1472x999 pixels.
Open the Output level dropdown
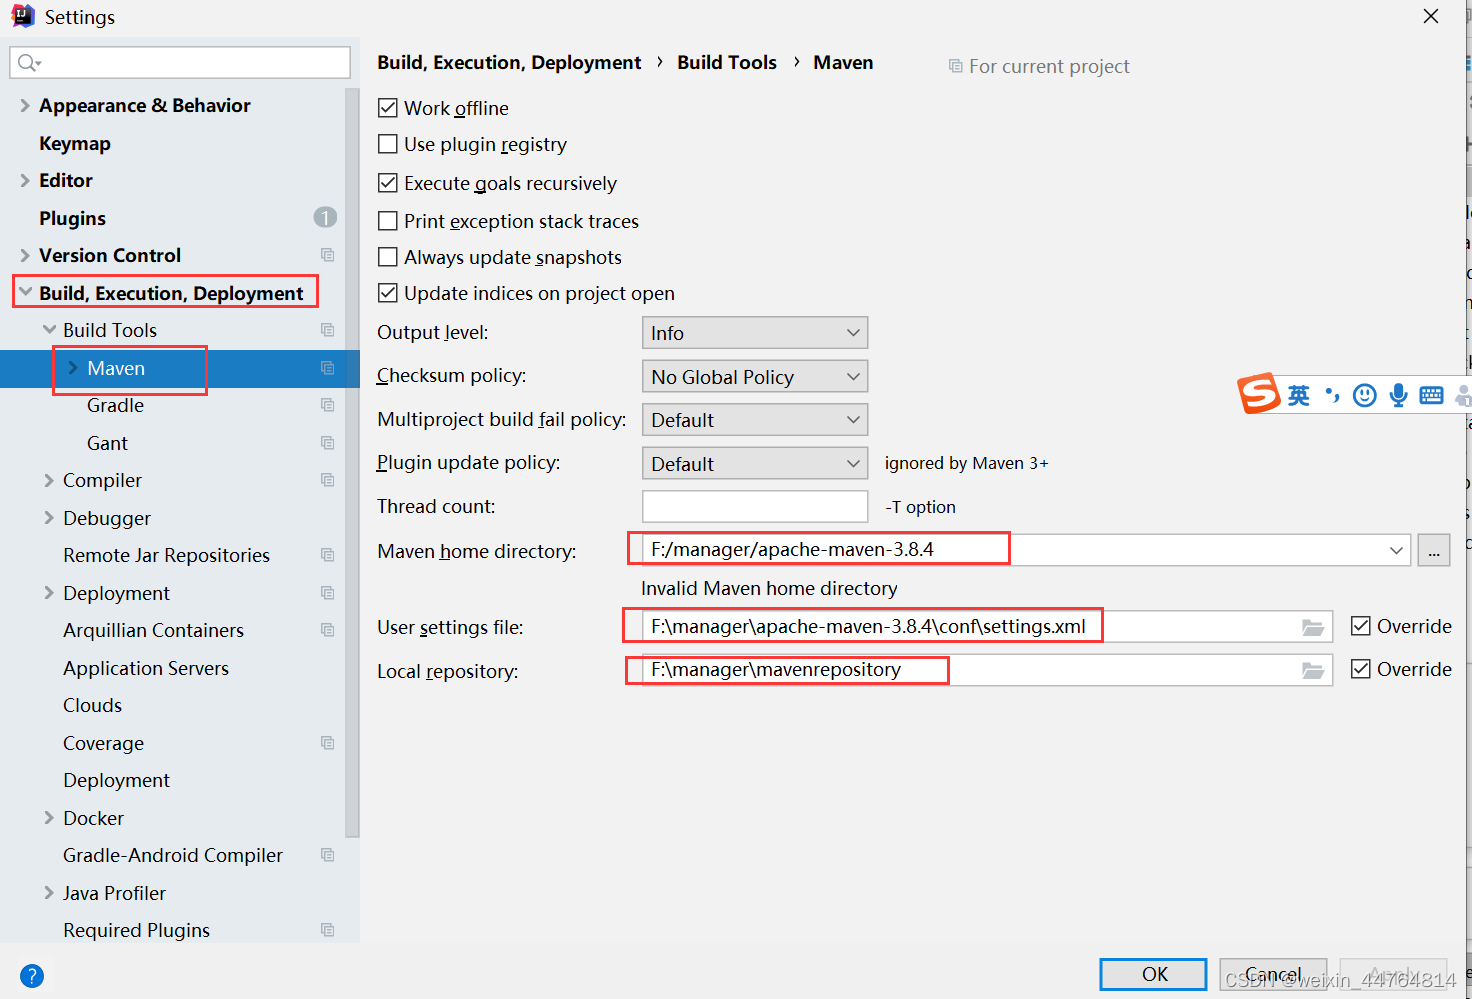click(x=755, y=333)
